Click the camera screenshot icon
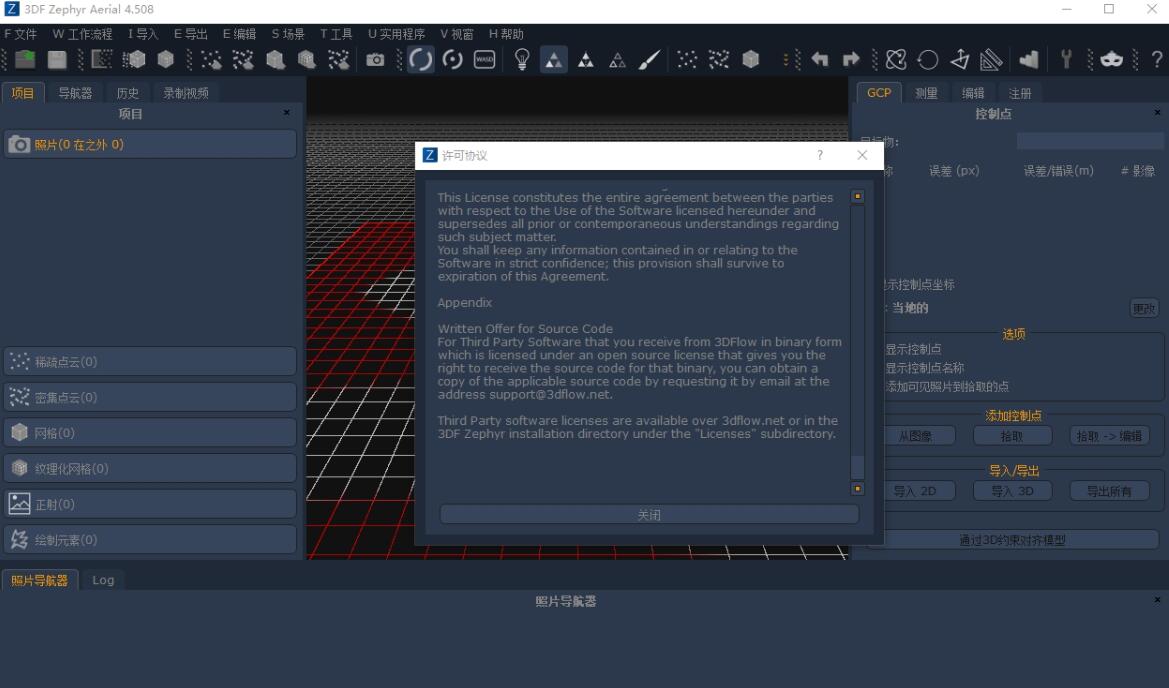1169x688 pixels. [x=375, y=60]
